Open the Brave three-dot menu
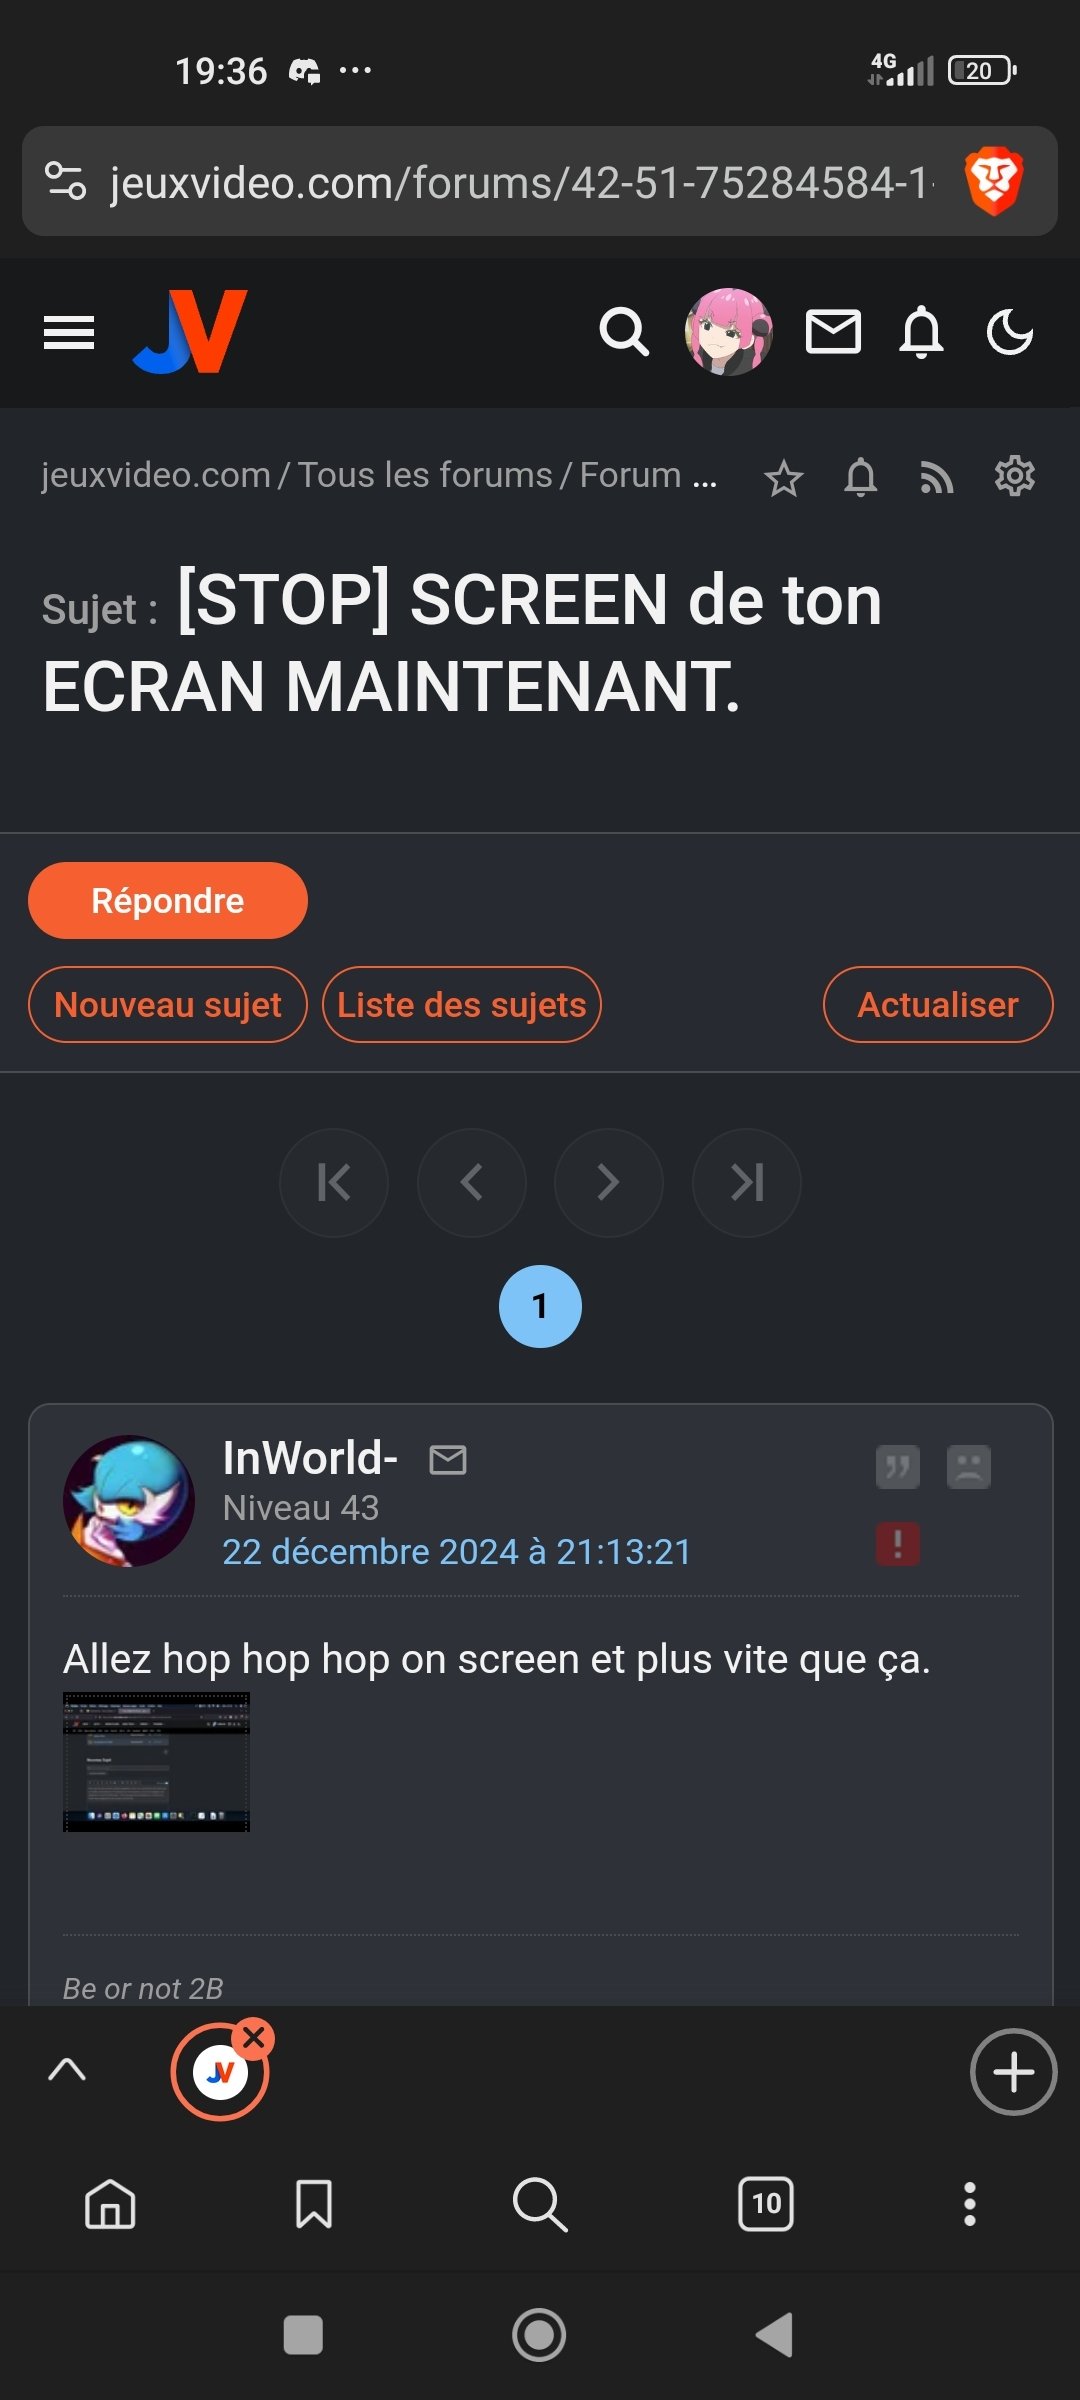 pyautogui.click(x=969, y=2204)
